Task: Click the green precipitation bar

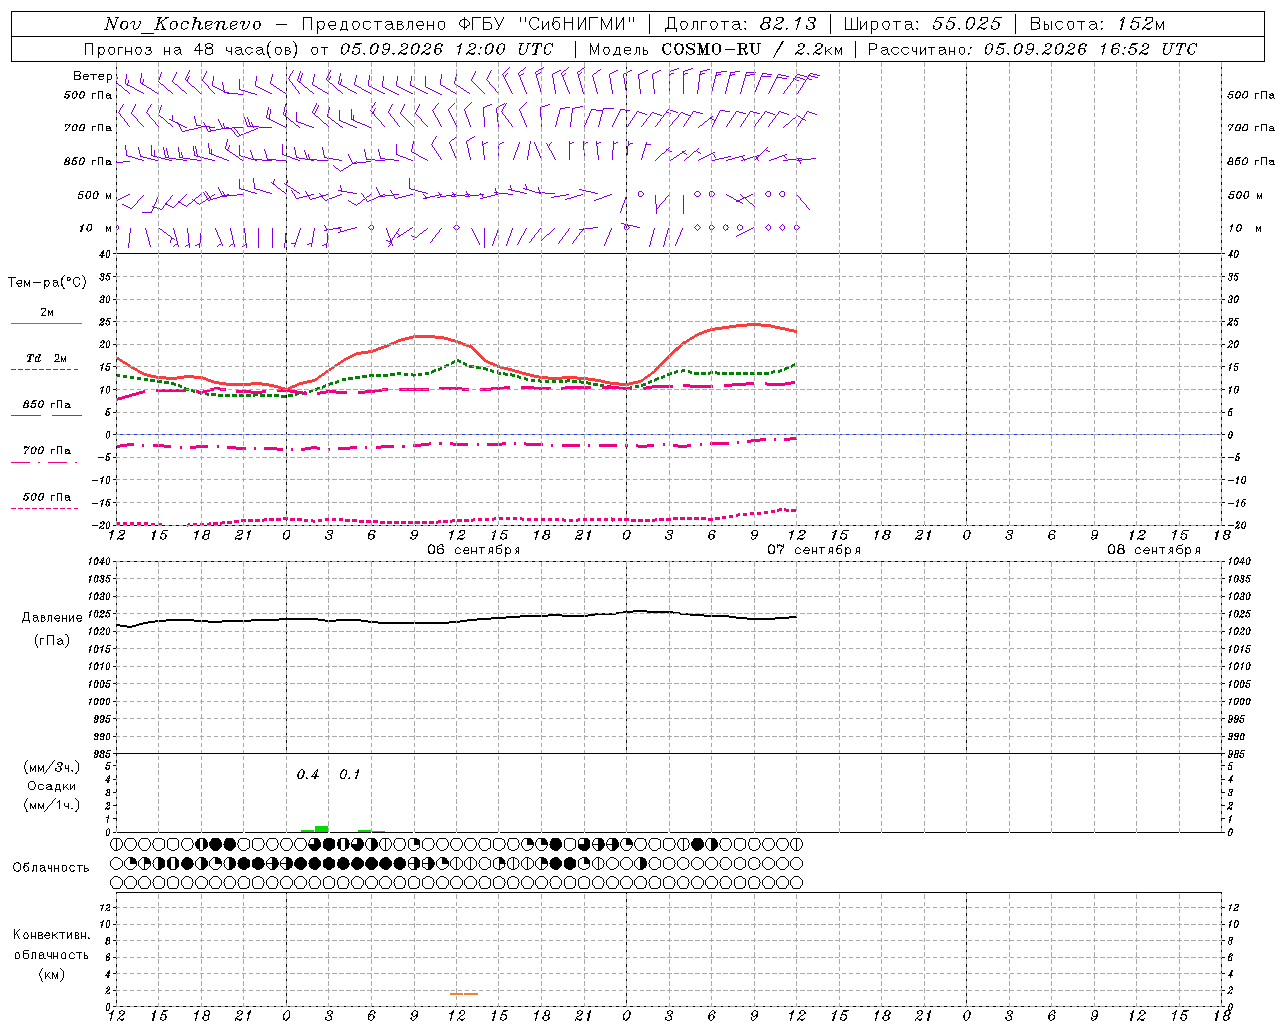Action: 321,828
